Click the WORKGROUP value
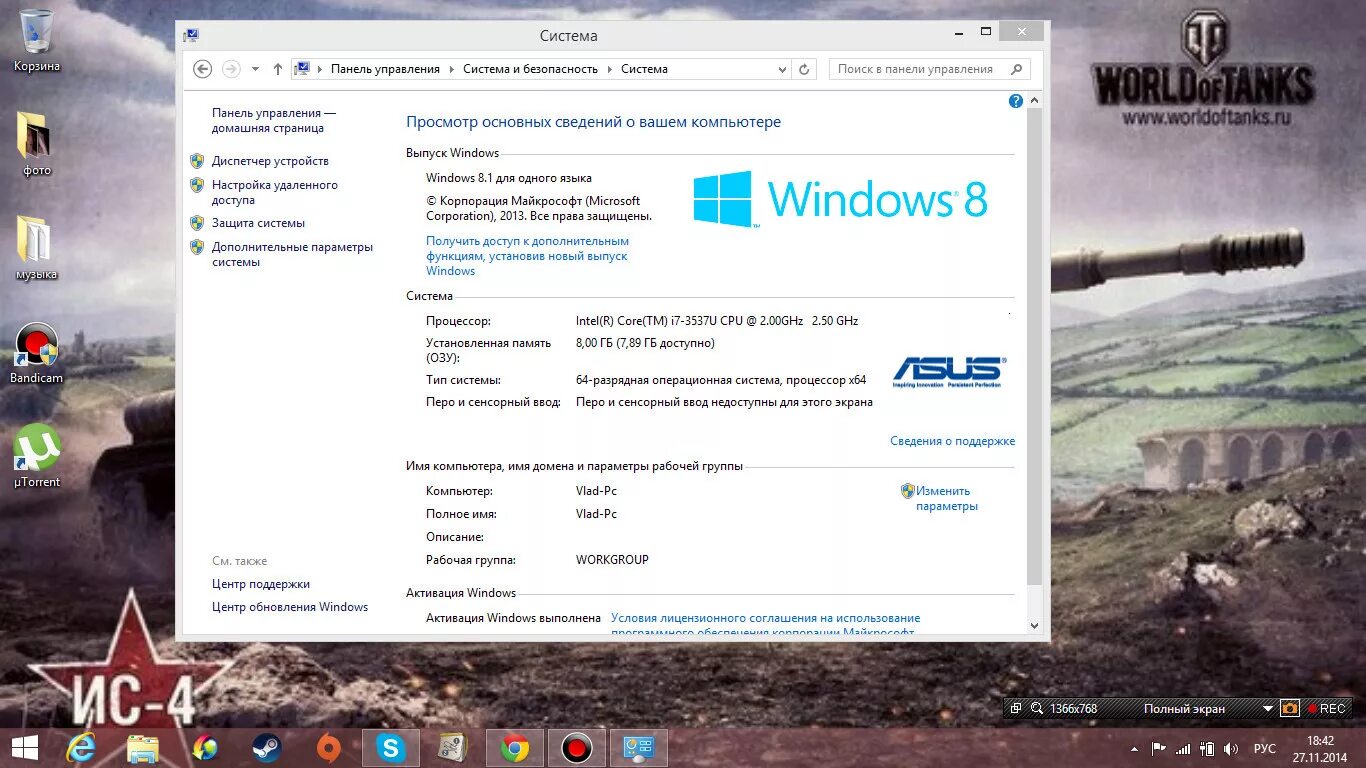The width and height of the screenshot is (1366, 768). coord(612,560)
